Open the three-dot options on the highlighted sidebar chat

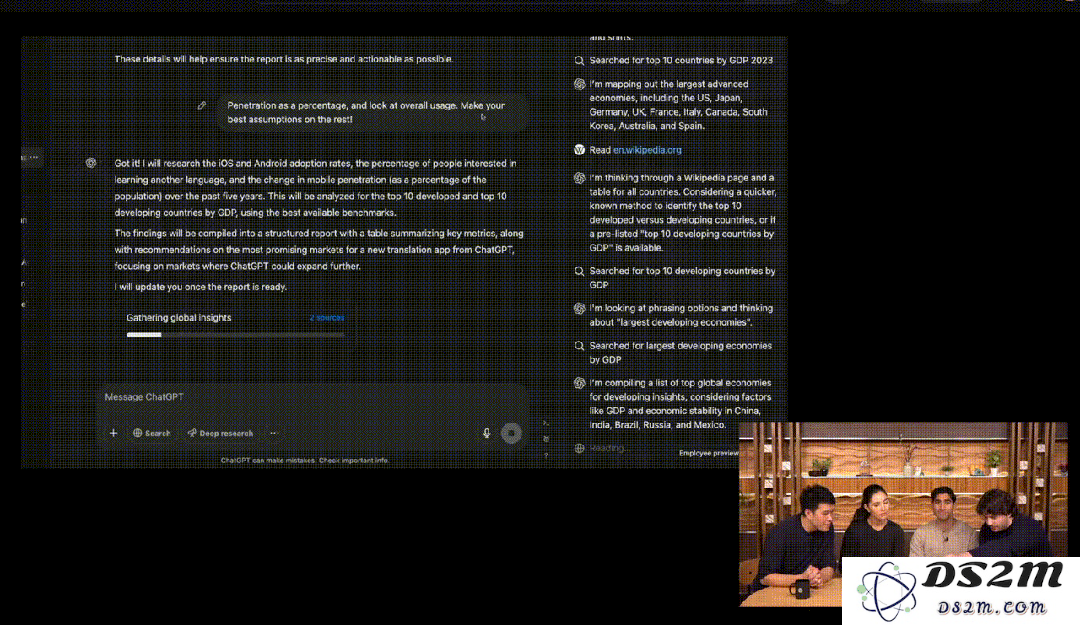pyautogui.click(x=34, y=157)
